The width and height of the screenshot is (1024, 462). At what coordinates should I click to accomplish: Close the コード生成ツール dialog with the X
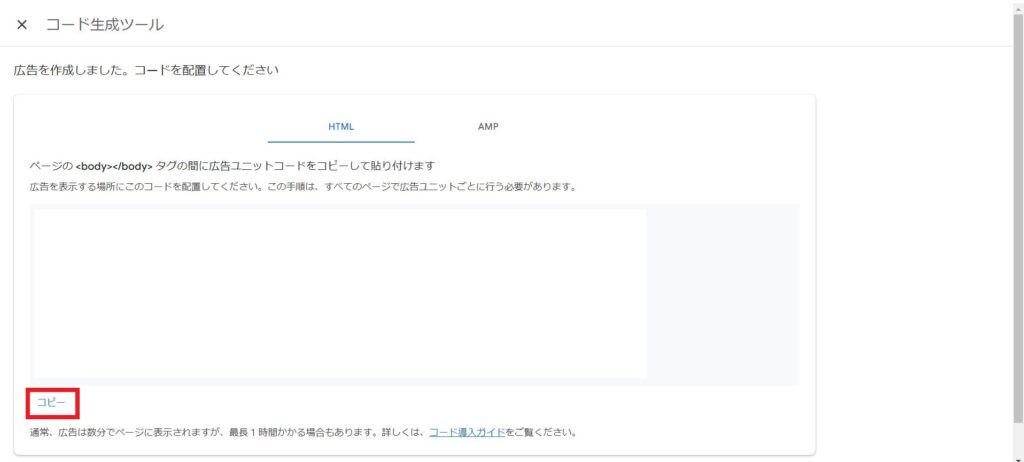click(x=22, y=24)
